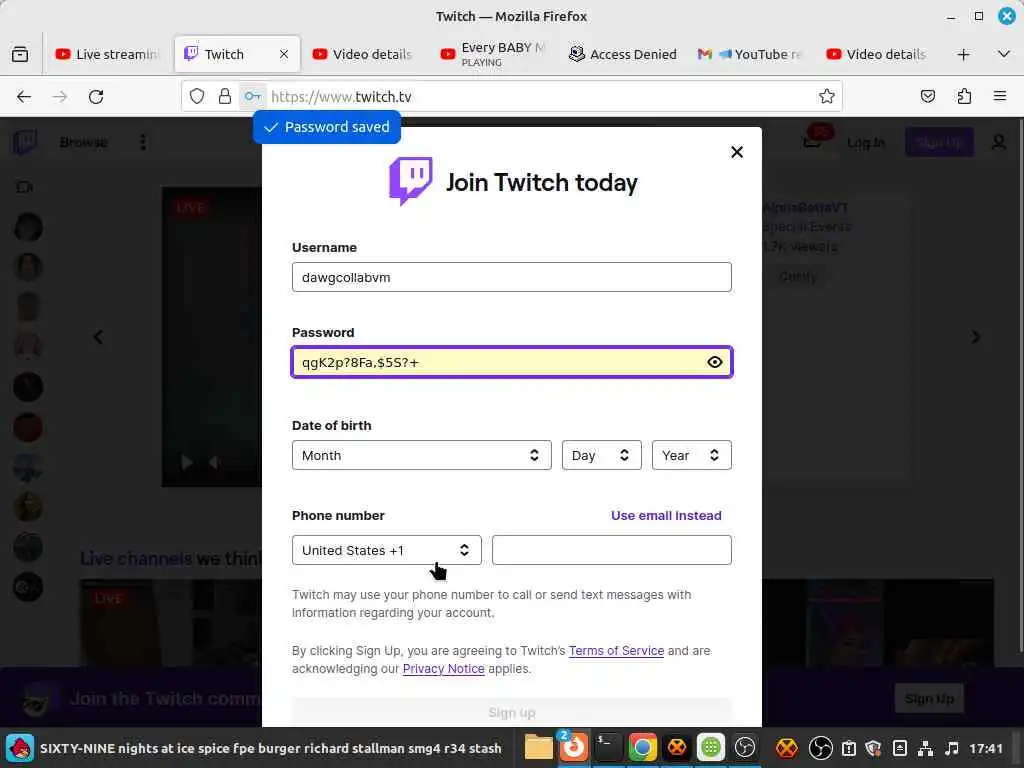Click the music note tray icon
Viewport: 1024px width, 768px height.
tap(952, 748)
